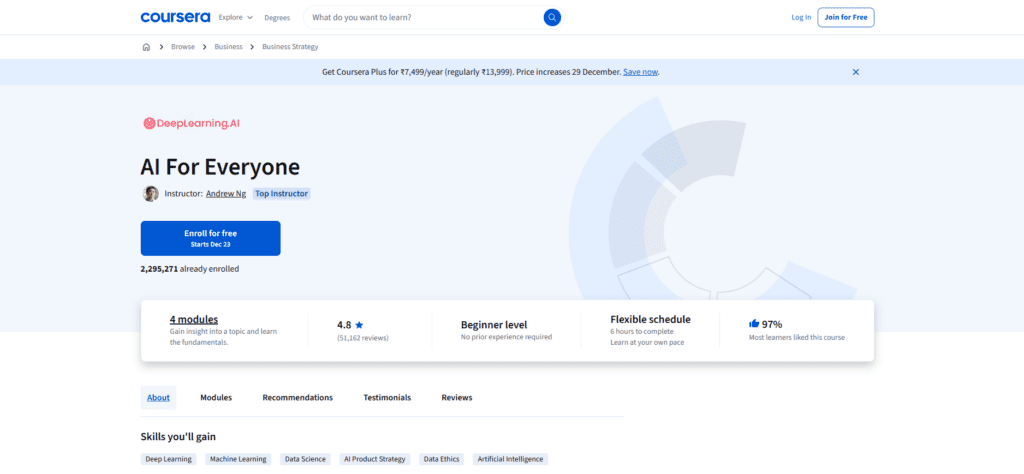1024x474 pixels.
Task: Click the thumbs-up icon beside 97%
Action: coord(754,324)
